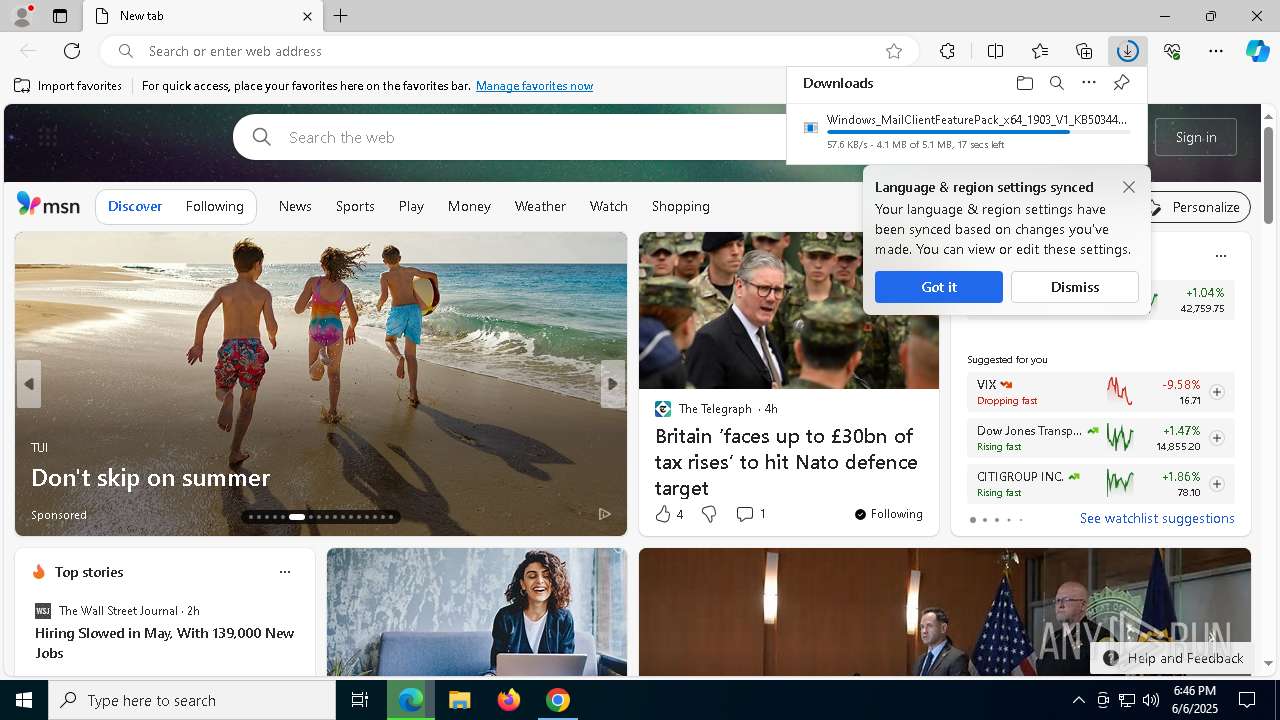This screenshot has width=1280, height=720.
Task: Open the Shopping menu item
Action: [681, 206]
